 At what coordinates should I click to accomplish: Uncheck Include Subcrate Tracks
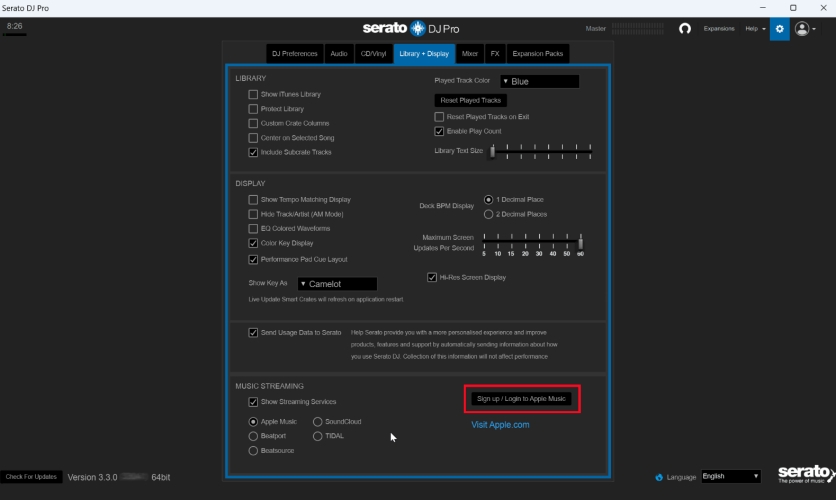[253, 152]
